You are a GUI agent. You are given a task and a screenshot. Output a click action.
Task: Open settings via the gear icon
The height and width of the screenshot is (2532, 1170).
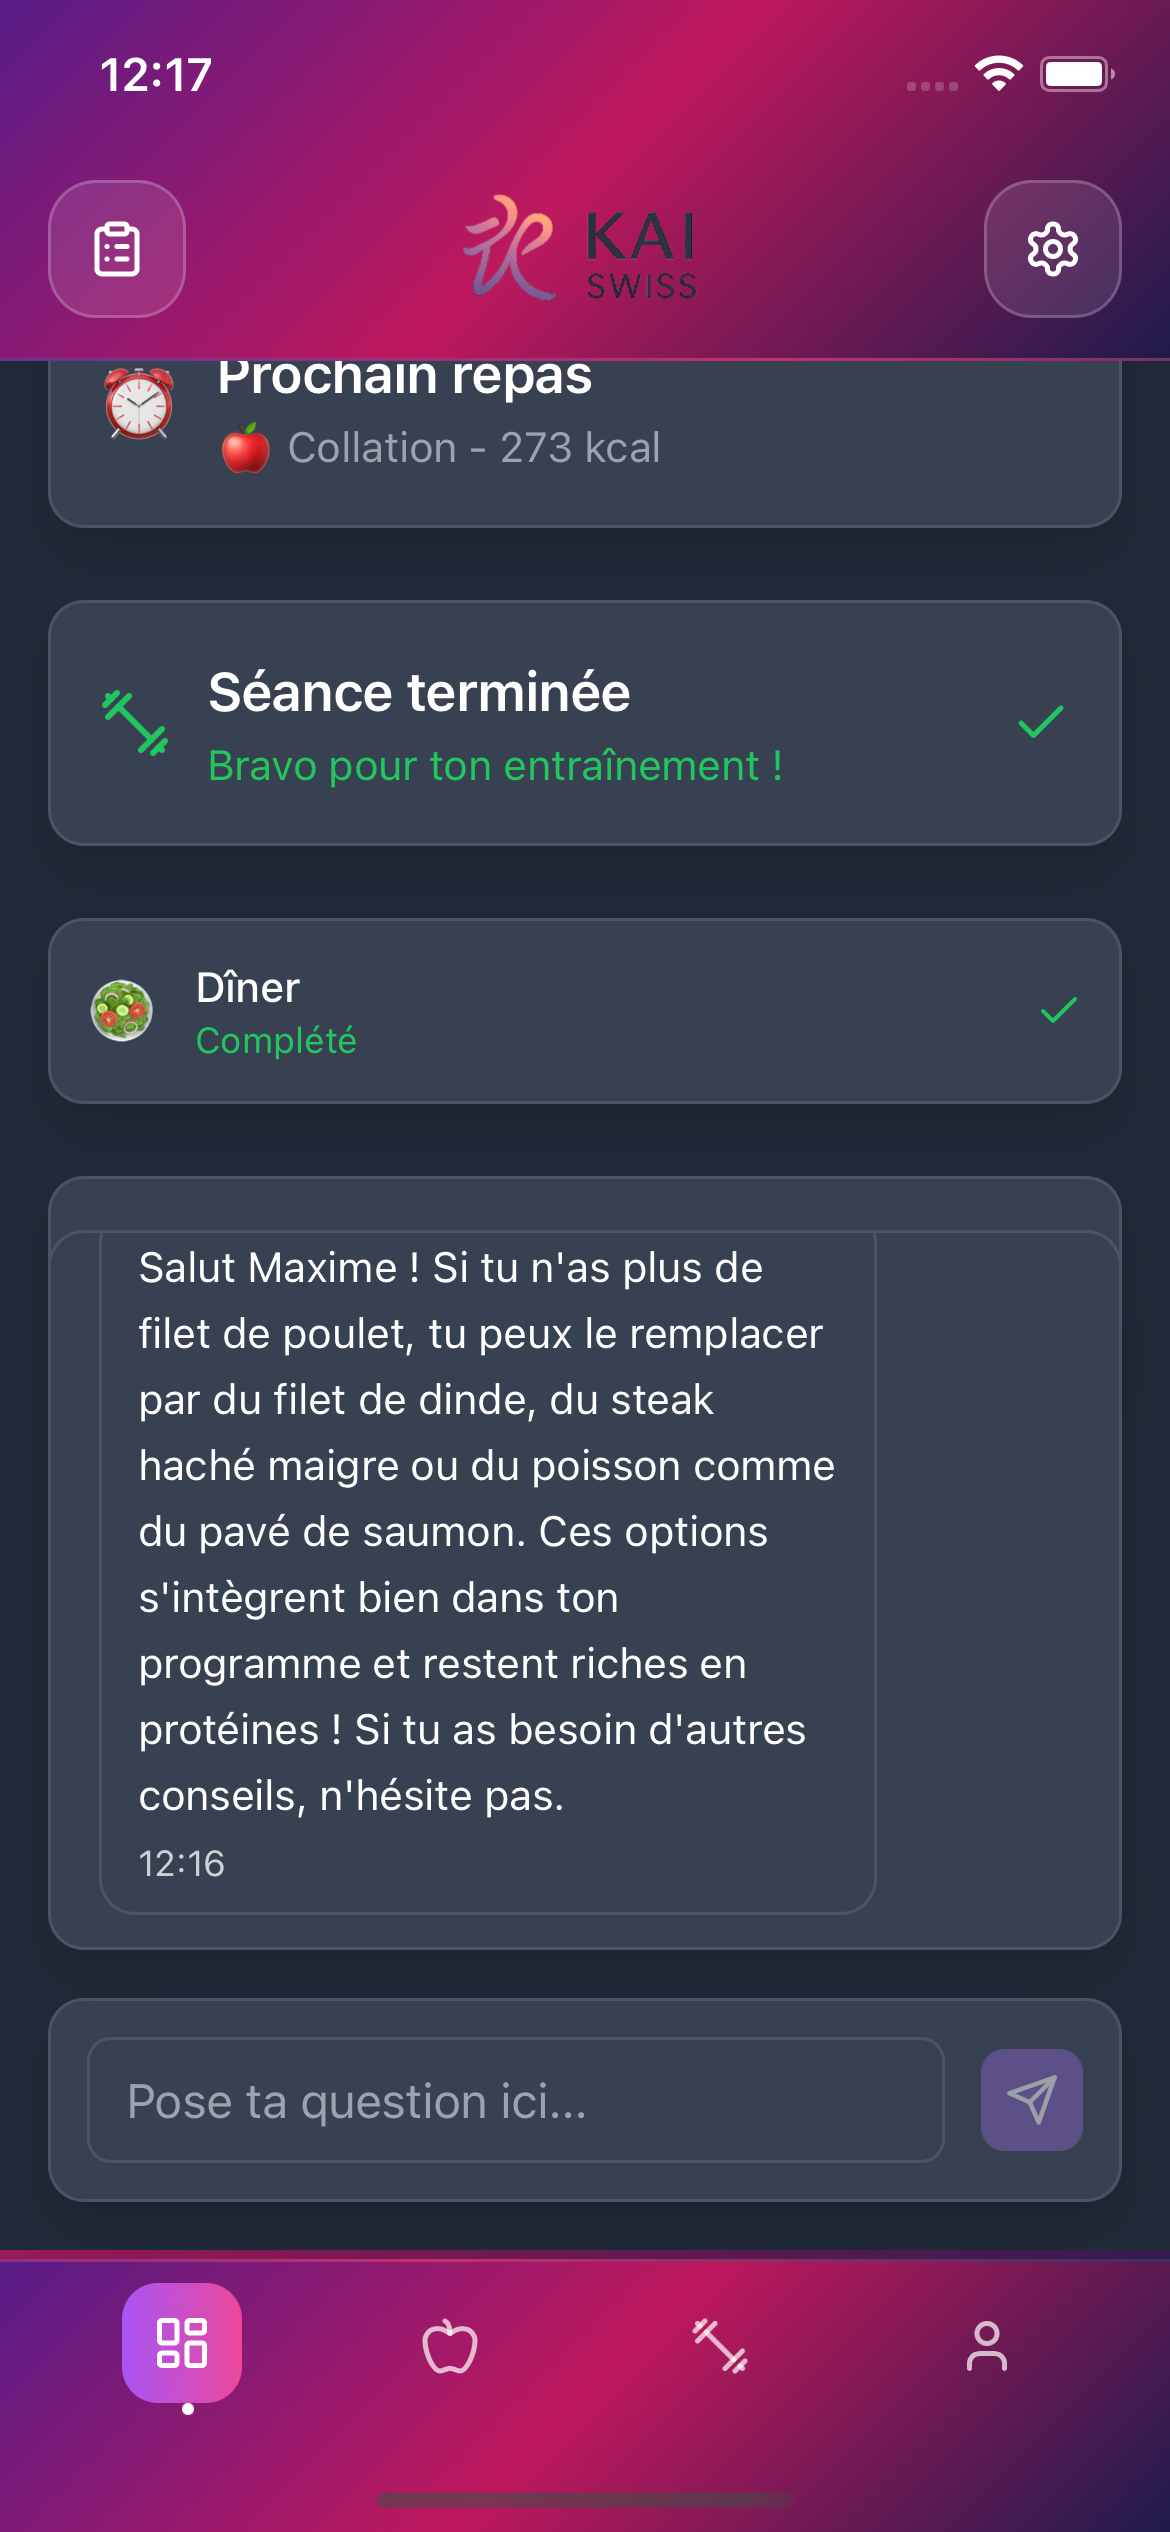pos(1052,249)
